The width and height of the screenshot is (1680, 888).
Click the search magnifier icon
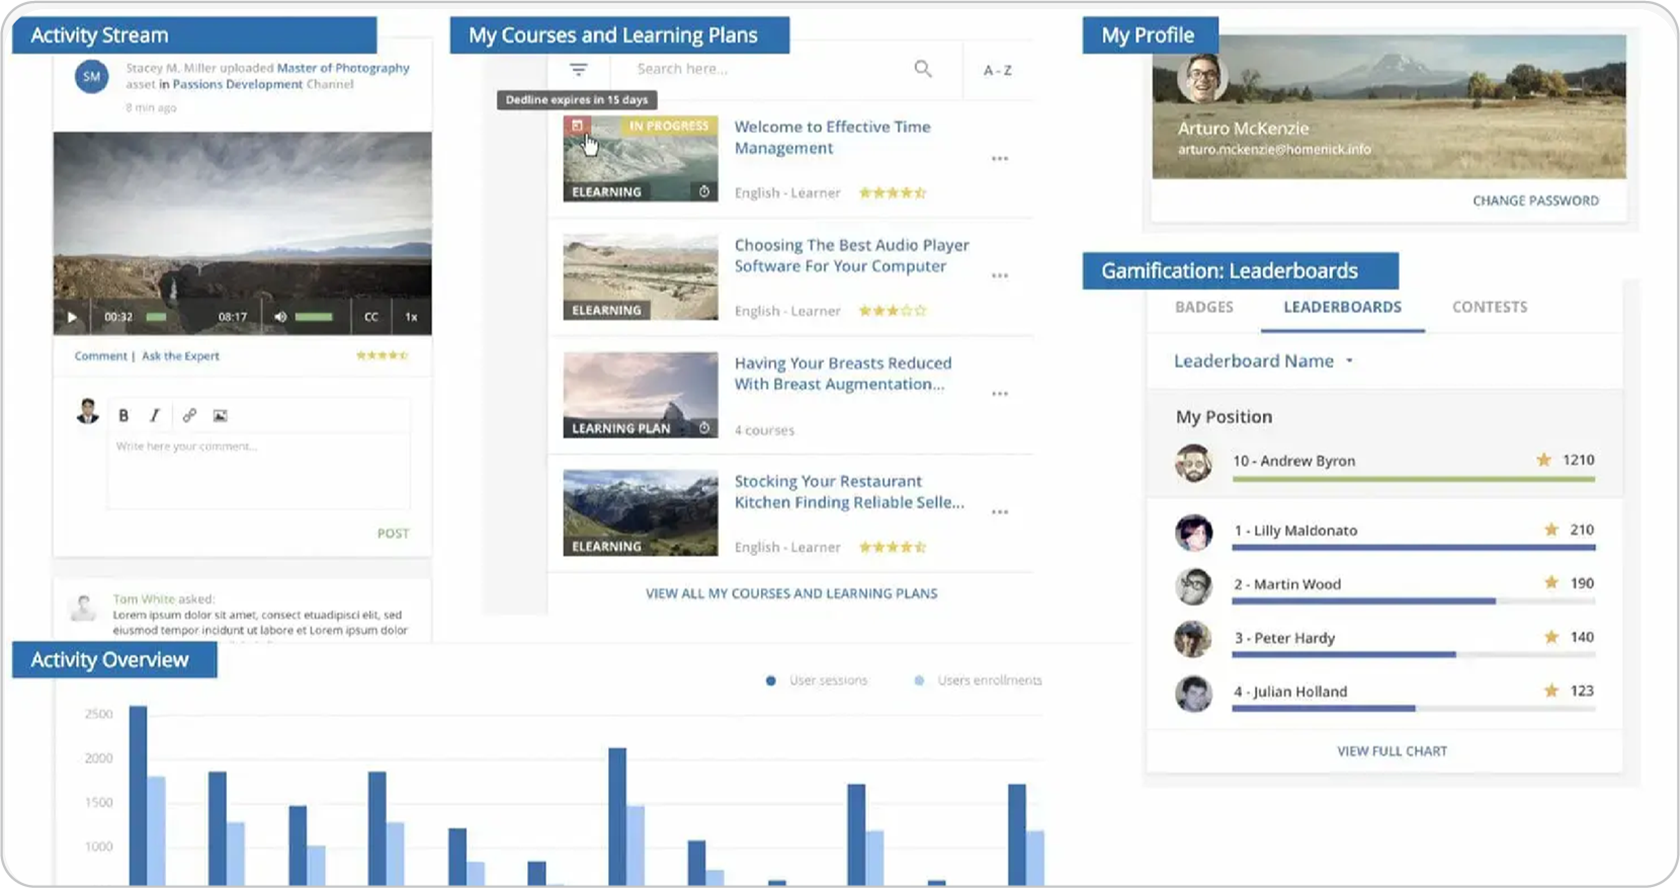point(922,69)
